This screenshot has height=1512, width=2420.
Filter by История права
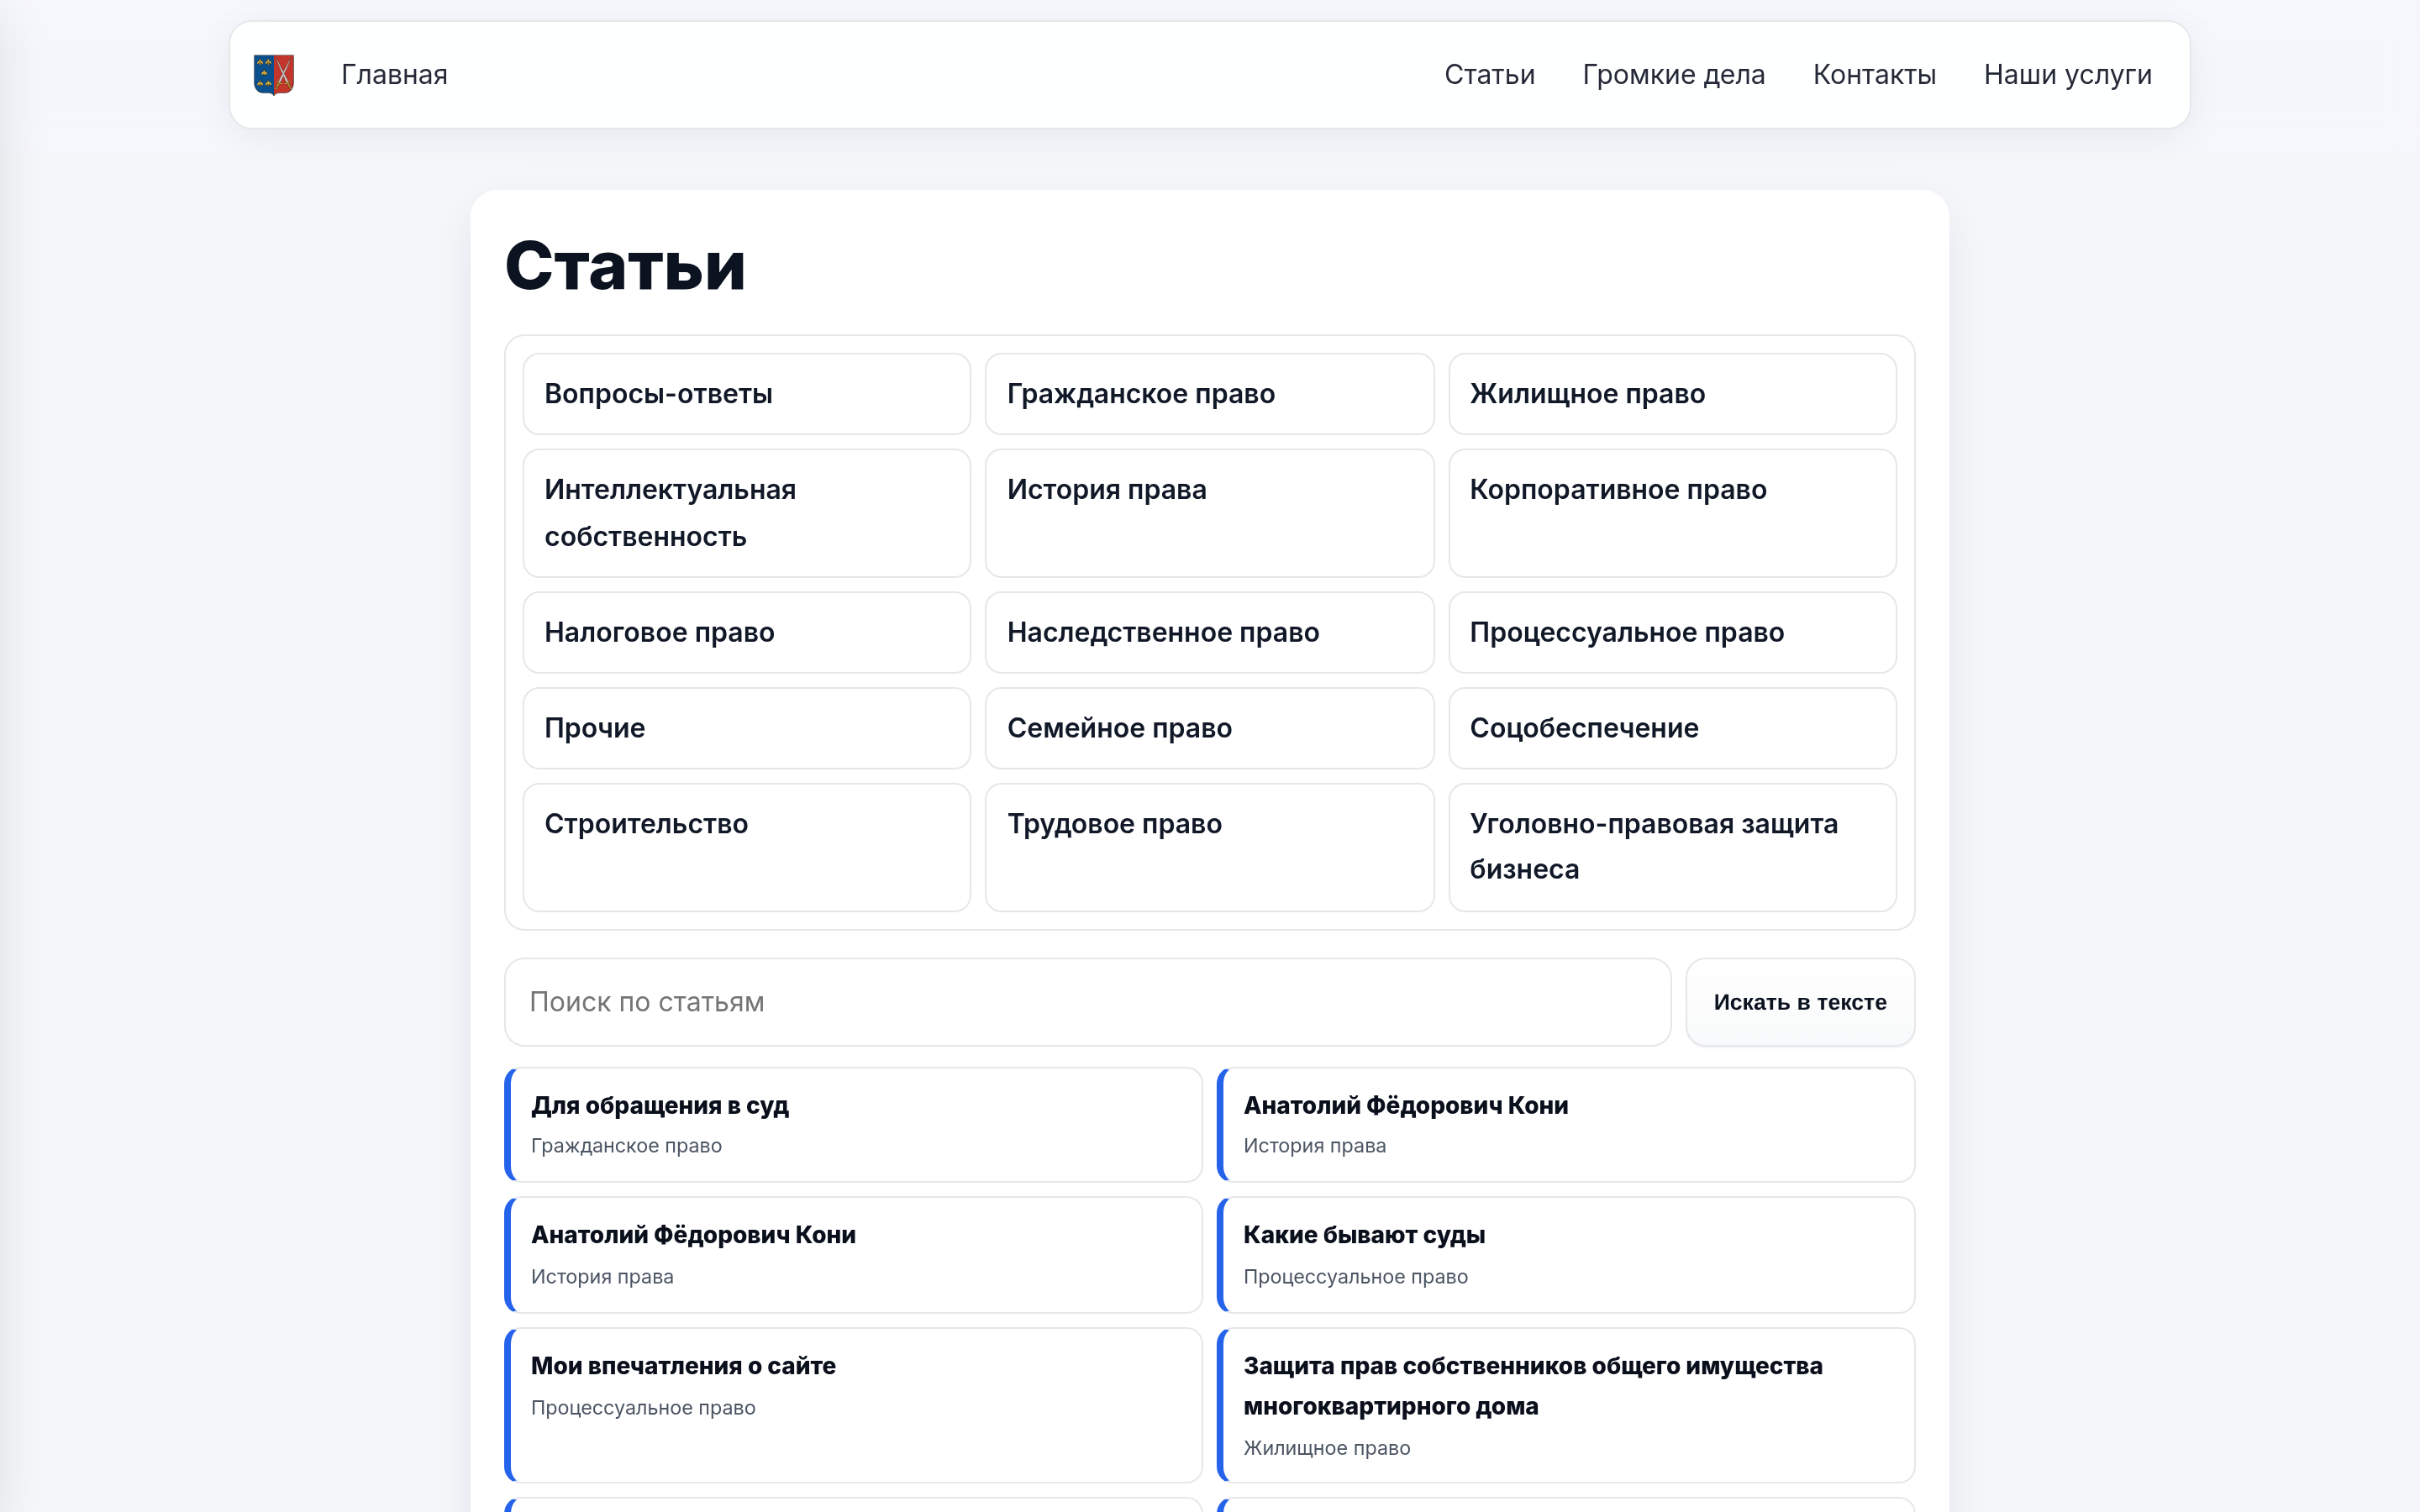tap(1209, 513)
